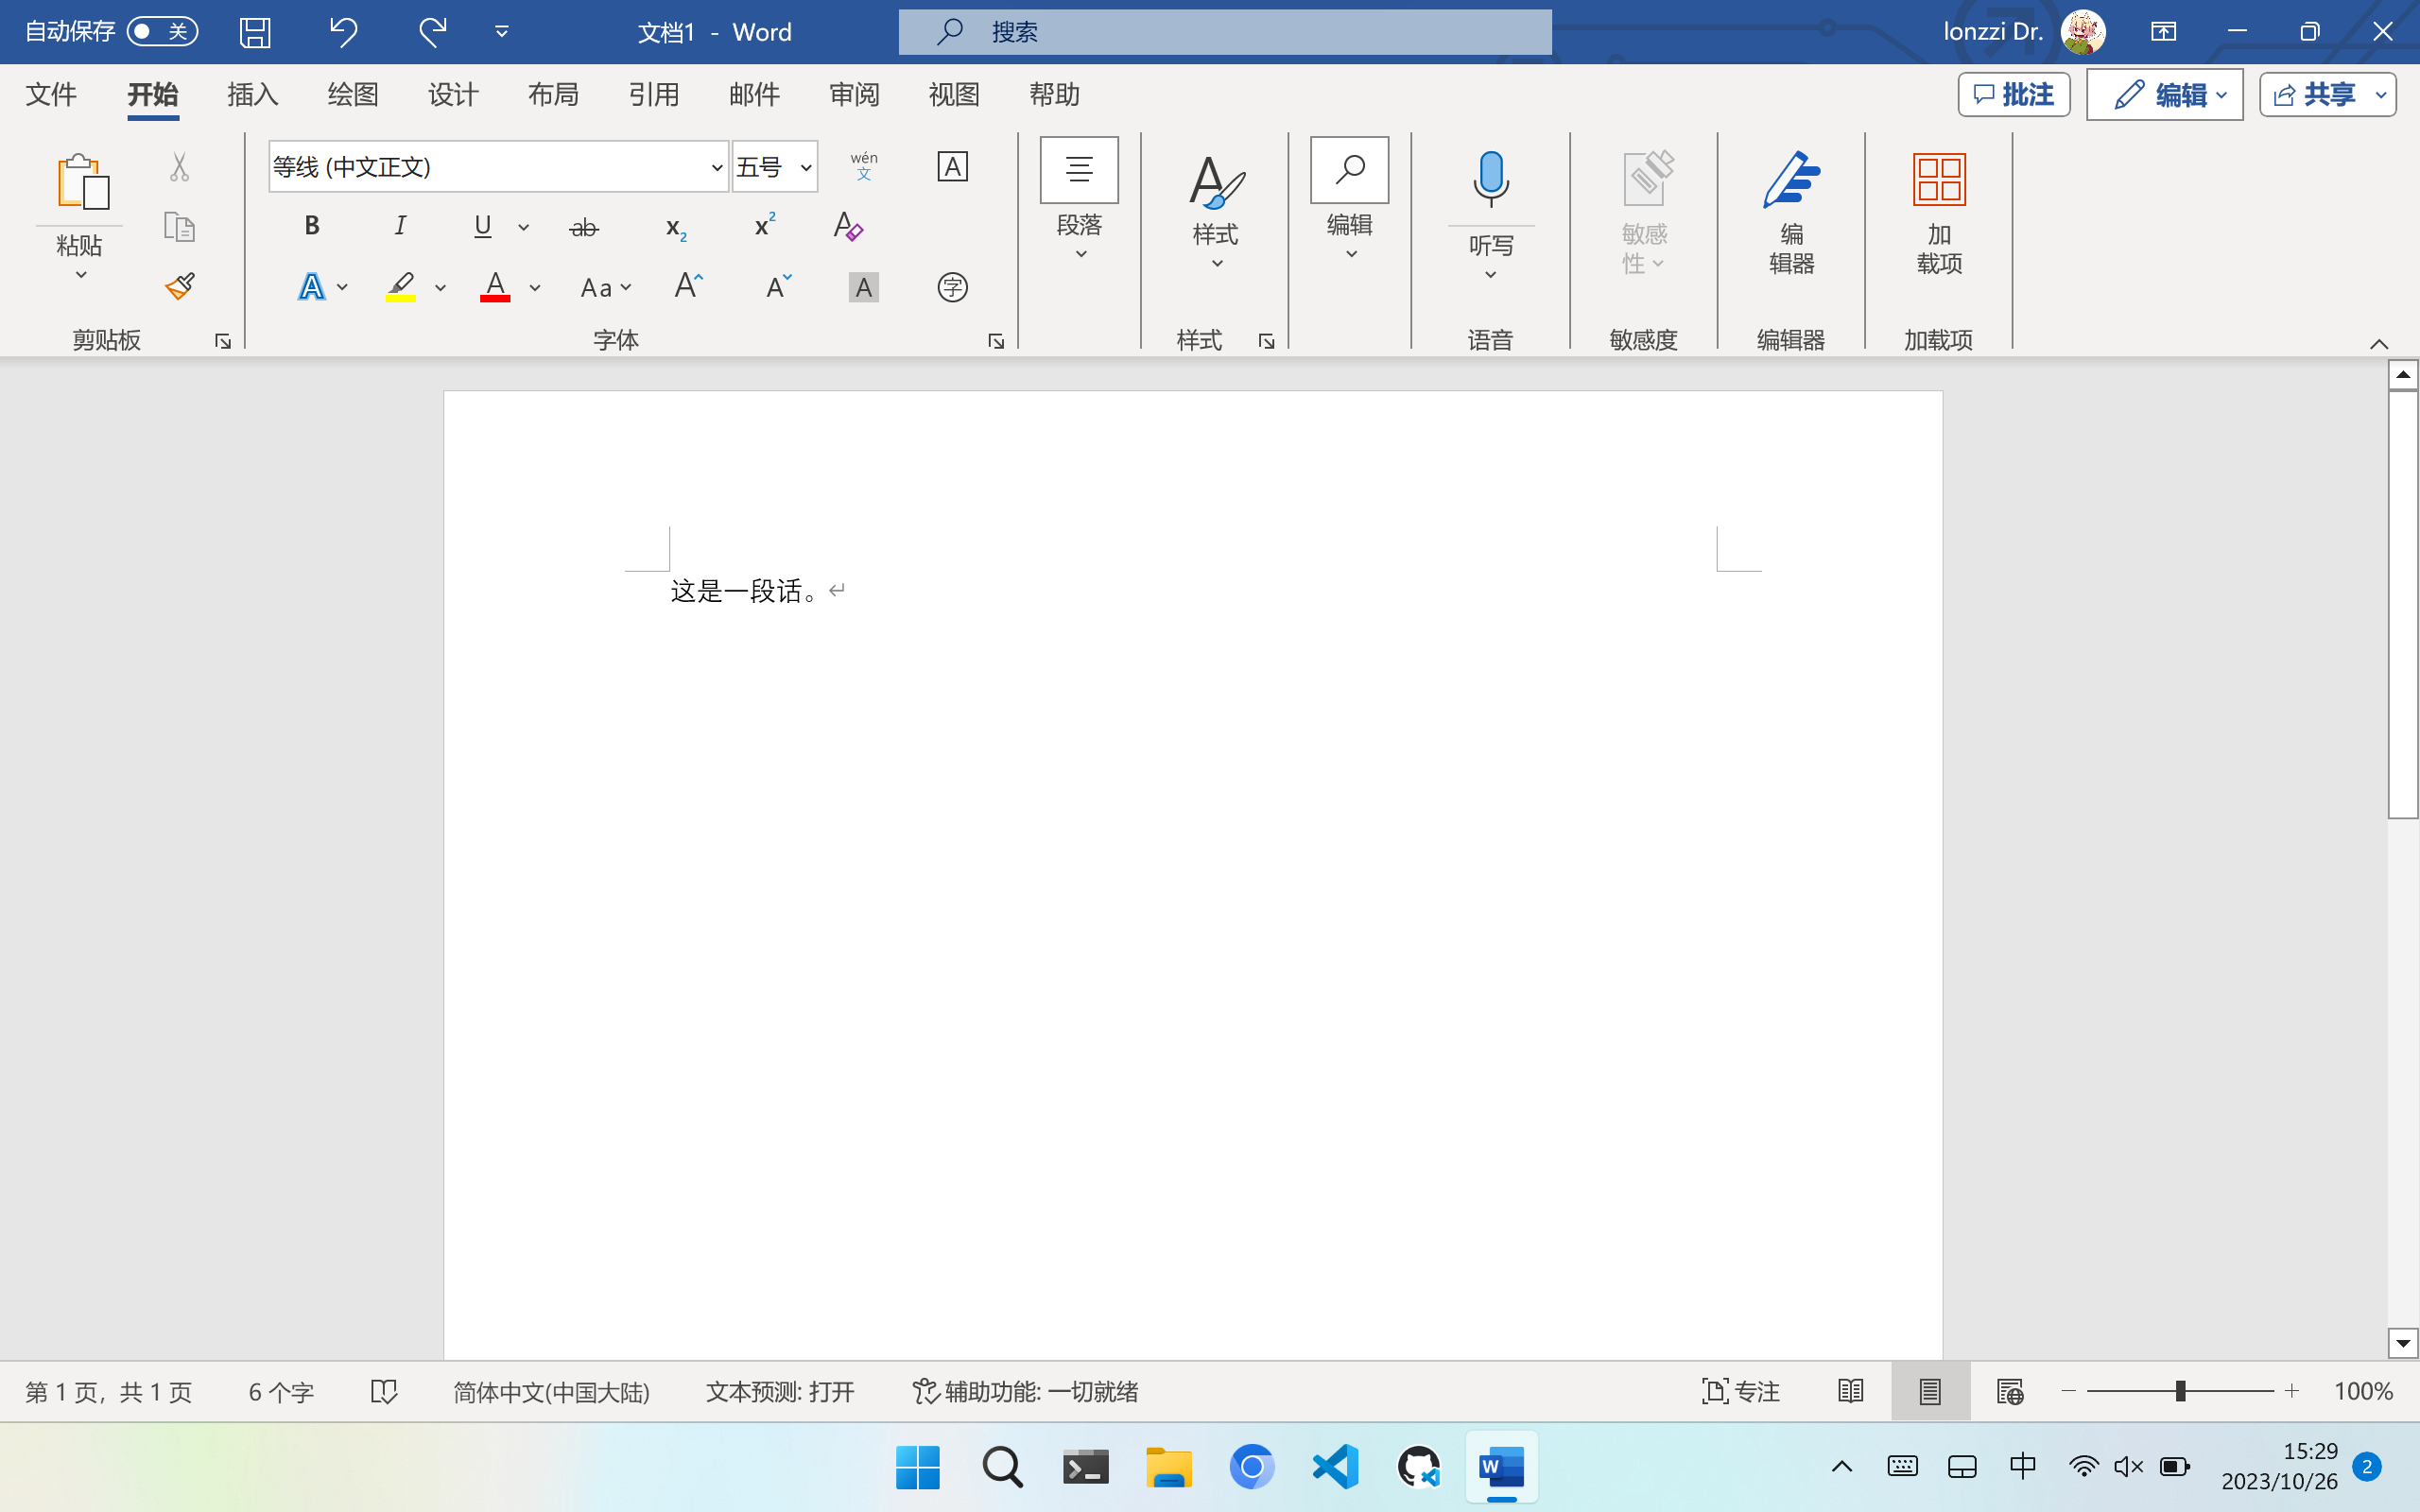This screenshot has height=1512, width=2420.
Task: Switch to Web Layout view
Action: click(2010, 1391)
